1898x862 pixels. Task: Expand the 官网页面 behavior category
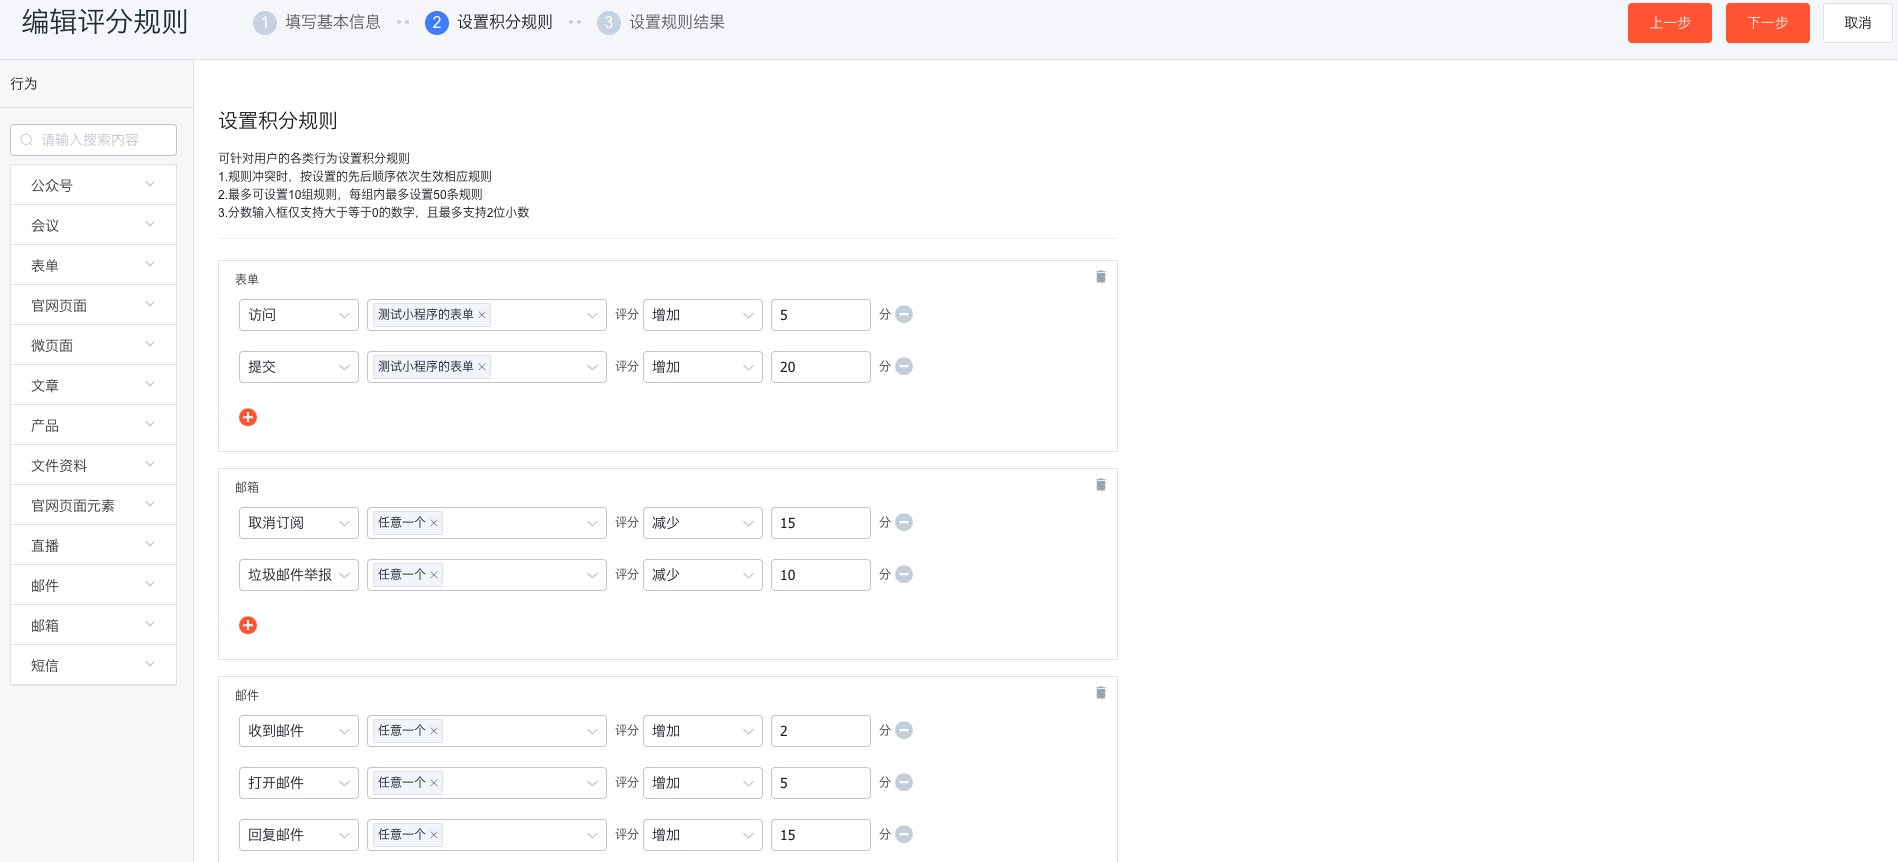point(93,305)
